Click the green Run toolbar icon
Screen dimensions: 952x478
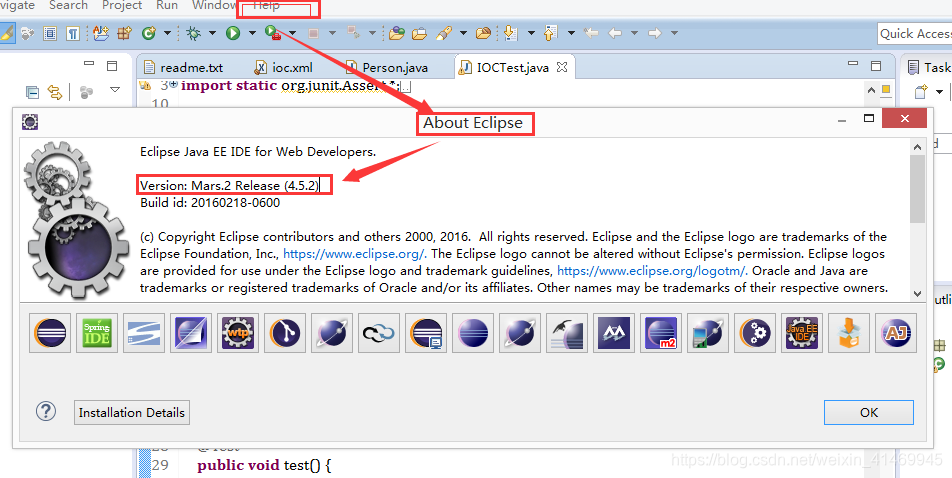[233, 33]
